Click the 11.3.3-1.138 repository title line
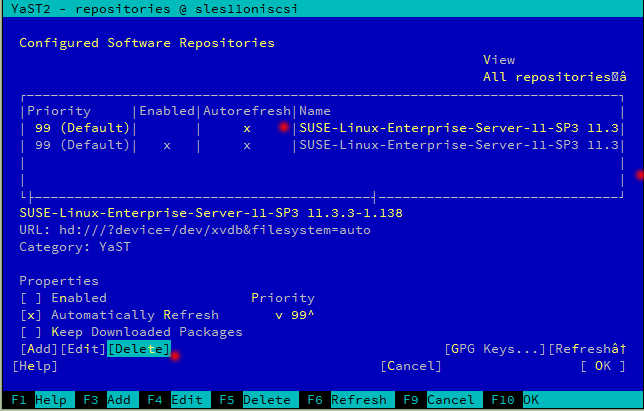Screen dimensions: 644x411 211,213
